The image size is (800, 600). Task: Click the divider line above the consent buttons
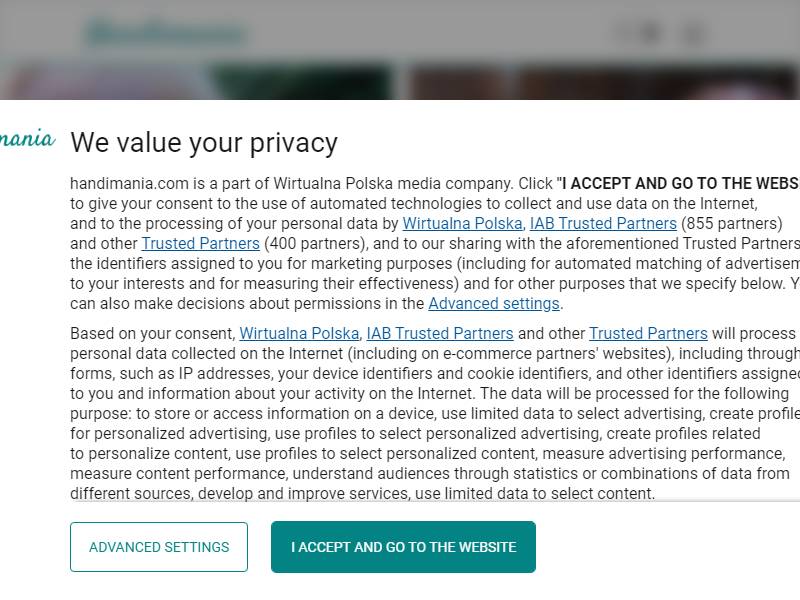click(x=435, y=502)
